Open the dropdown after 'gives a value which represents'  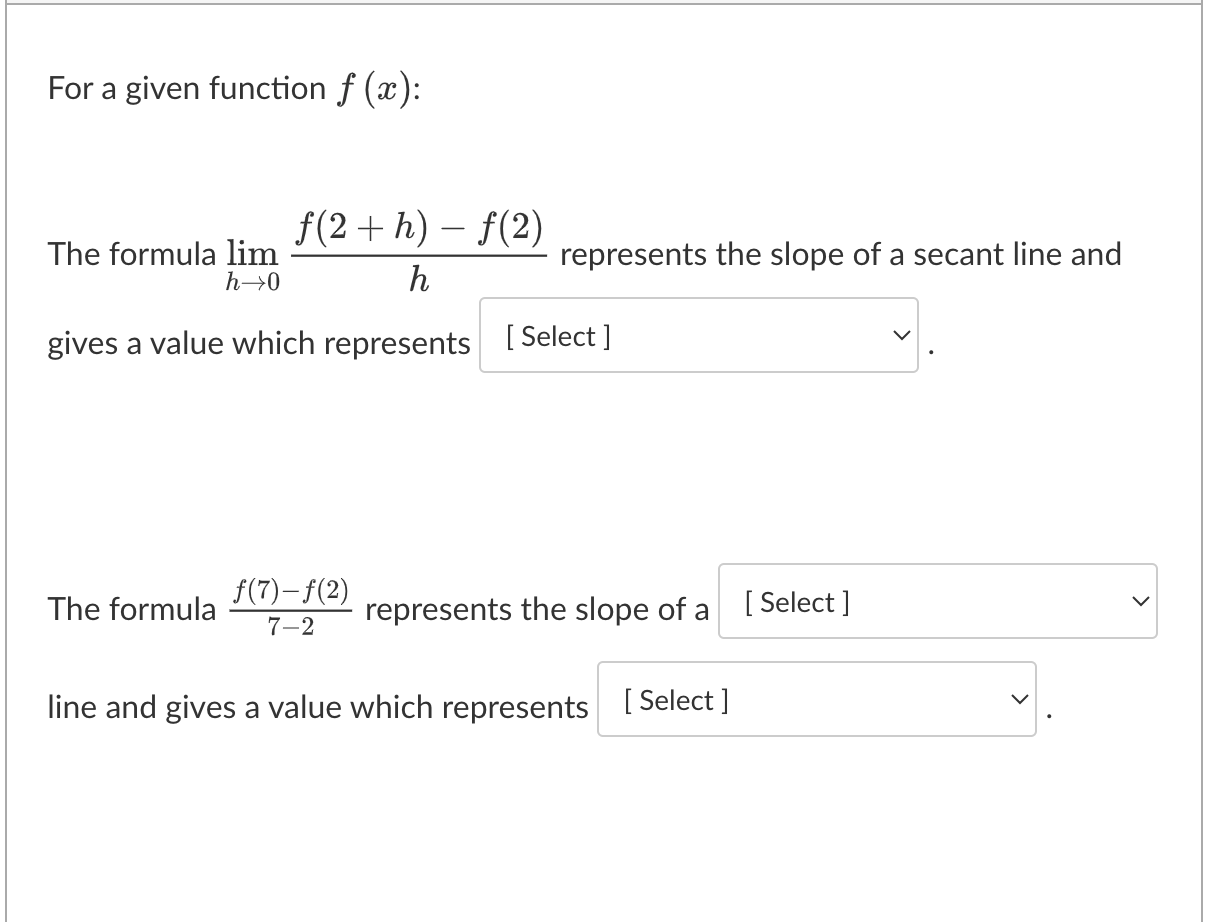[698, 335]
